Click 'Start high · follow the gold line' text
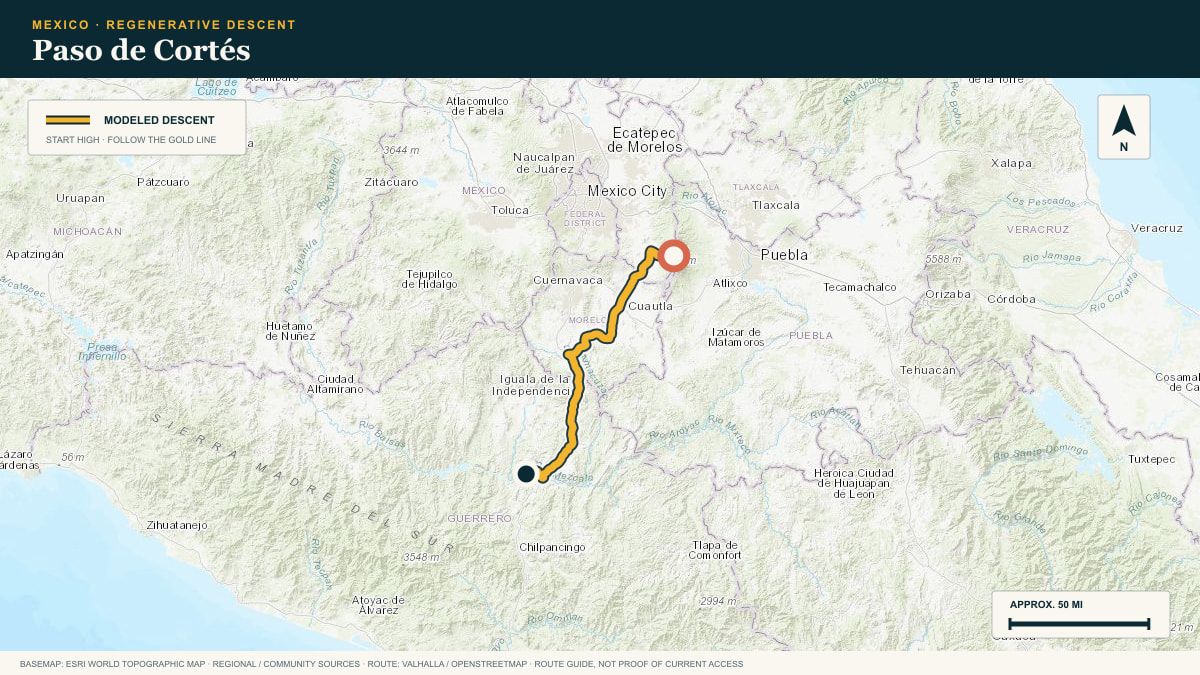1200x675 pixels. pos(131,140)
